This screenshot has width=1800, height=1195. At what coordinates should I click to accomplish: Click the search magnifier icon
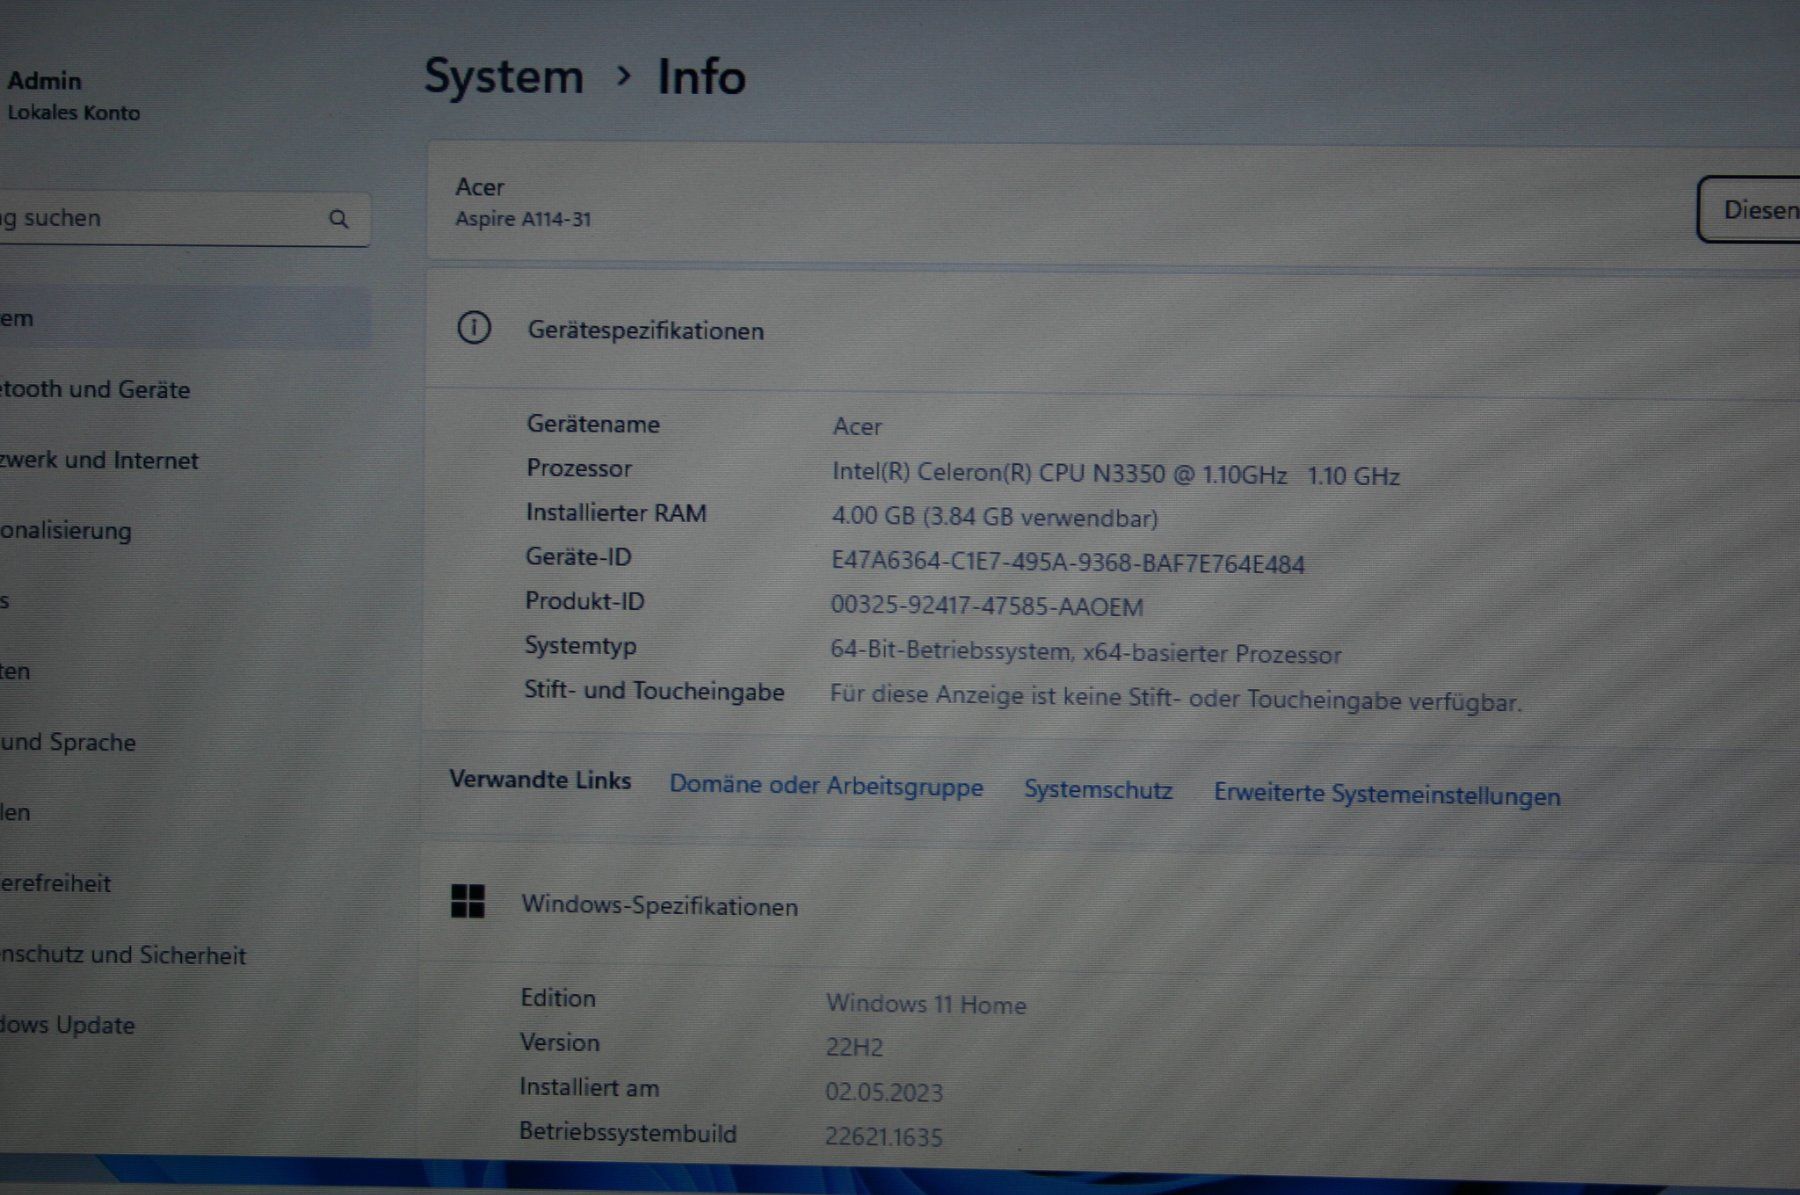point(339,219)
